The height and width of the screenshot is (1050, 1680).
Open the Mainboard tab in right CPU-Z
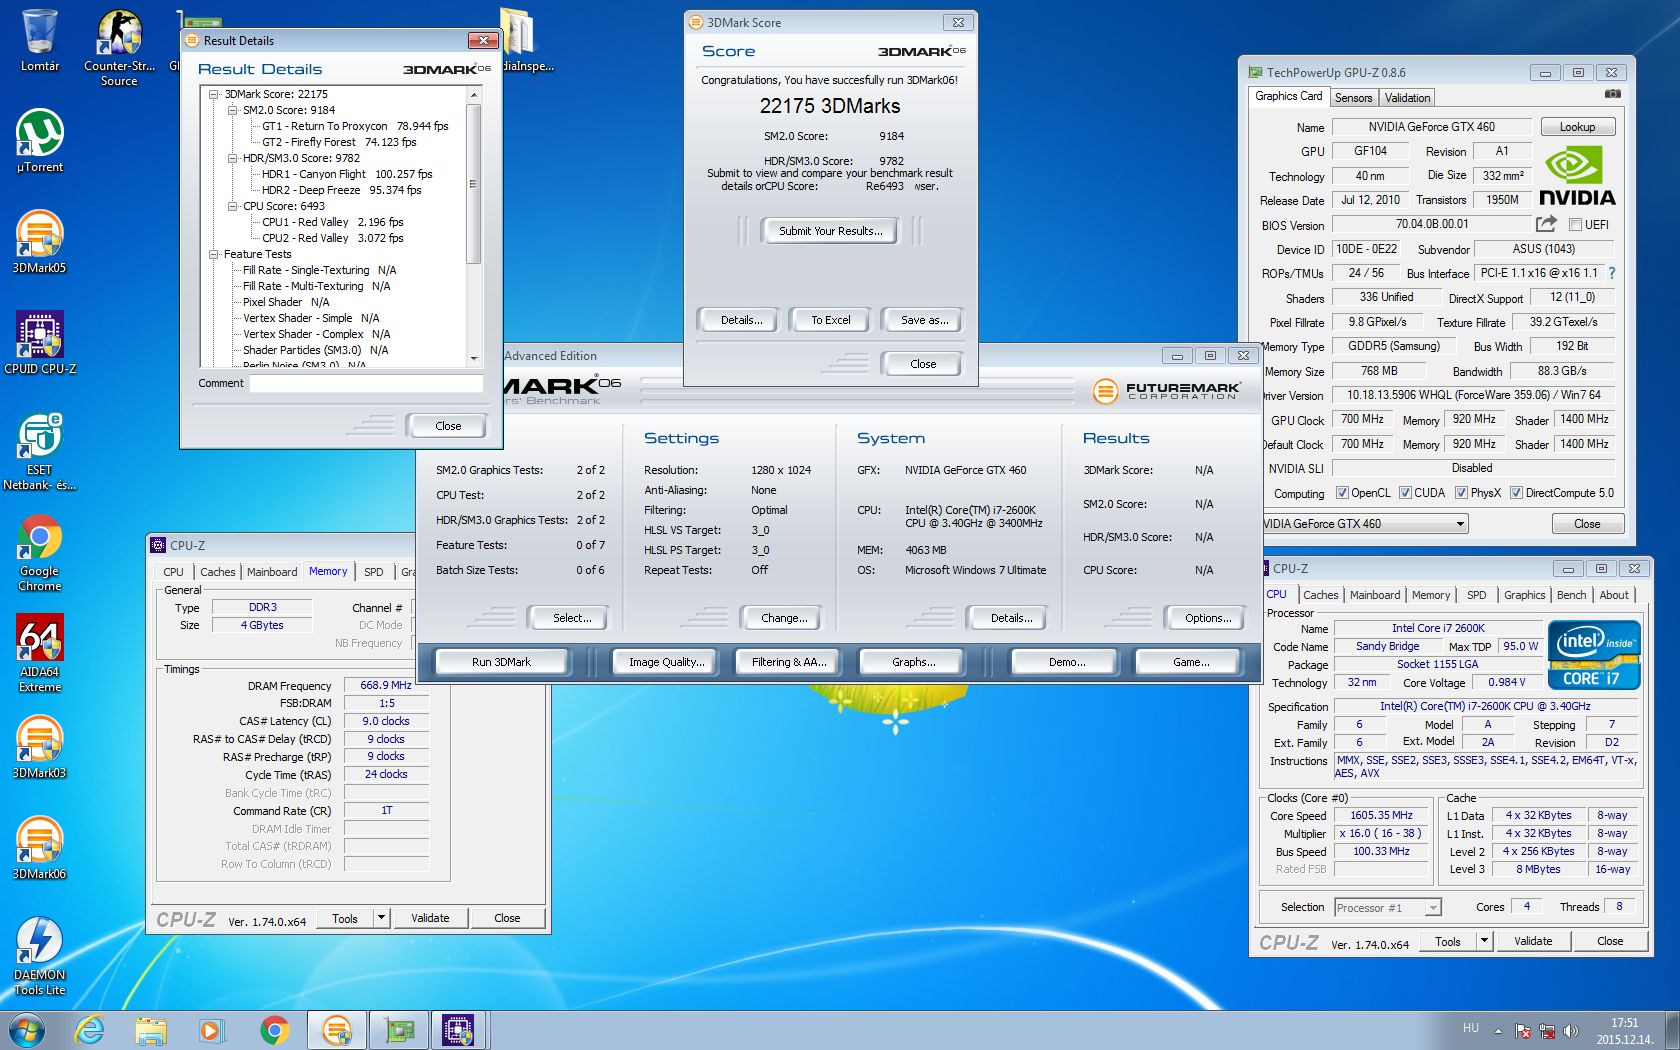tap(1375, 595)
